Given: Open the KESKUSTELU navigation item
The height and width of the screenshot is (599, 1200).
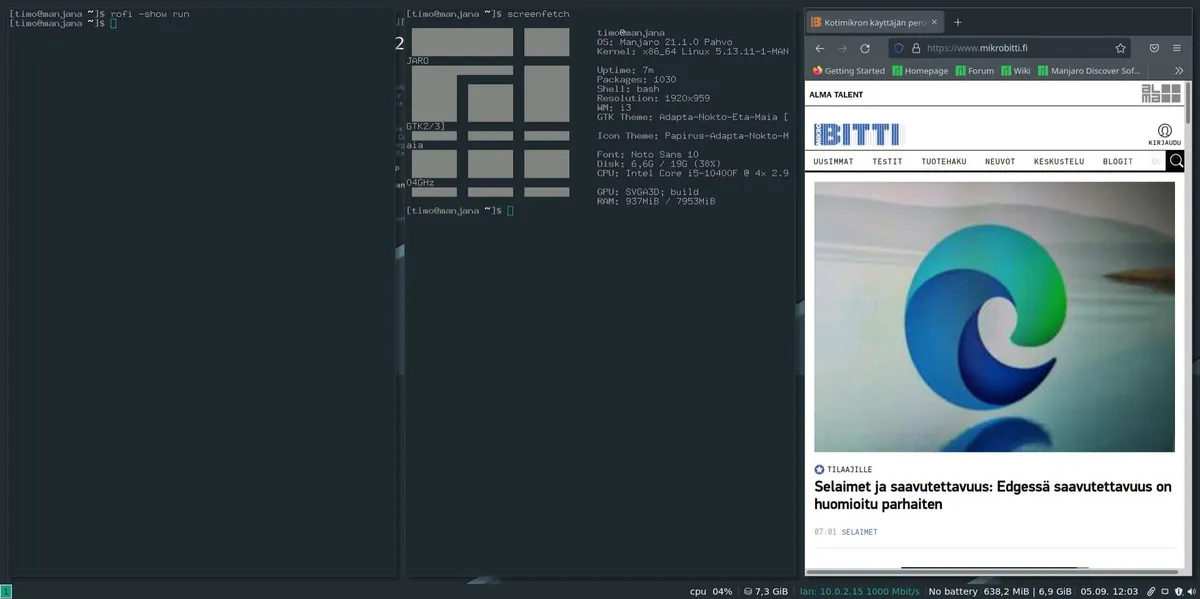Looking at the screenshot, I should pyautogui.click(x=1059, y=161).
